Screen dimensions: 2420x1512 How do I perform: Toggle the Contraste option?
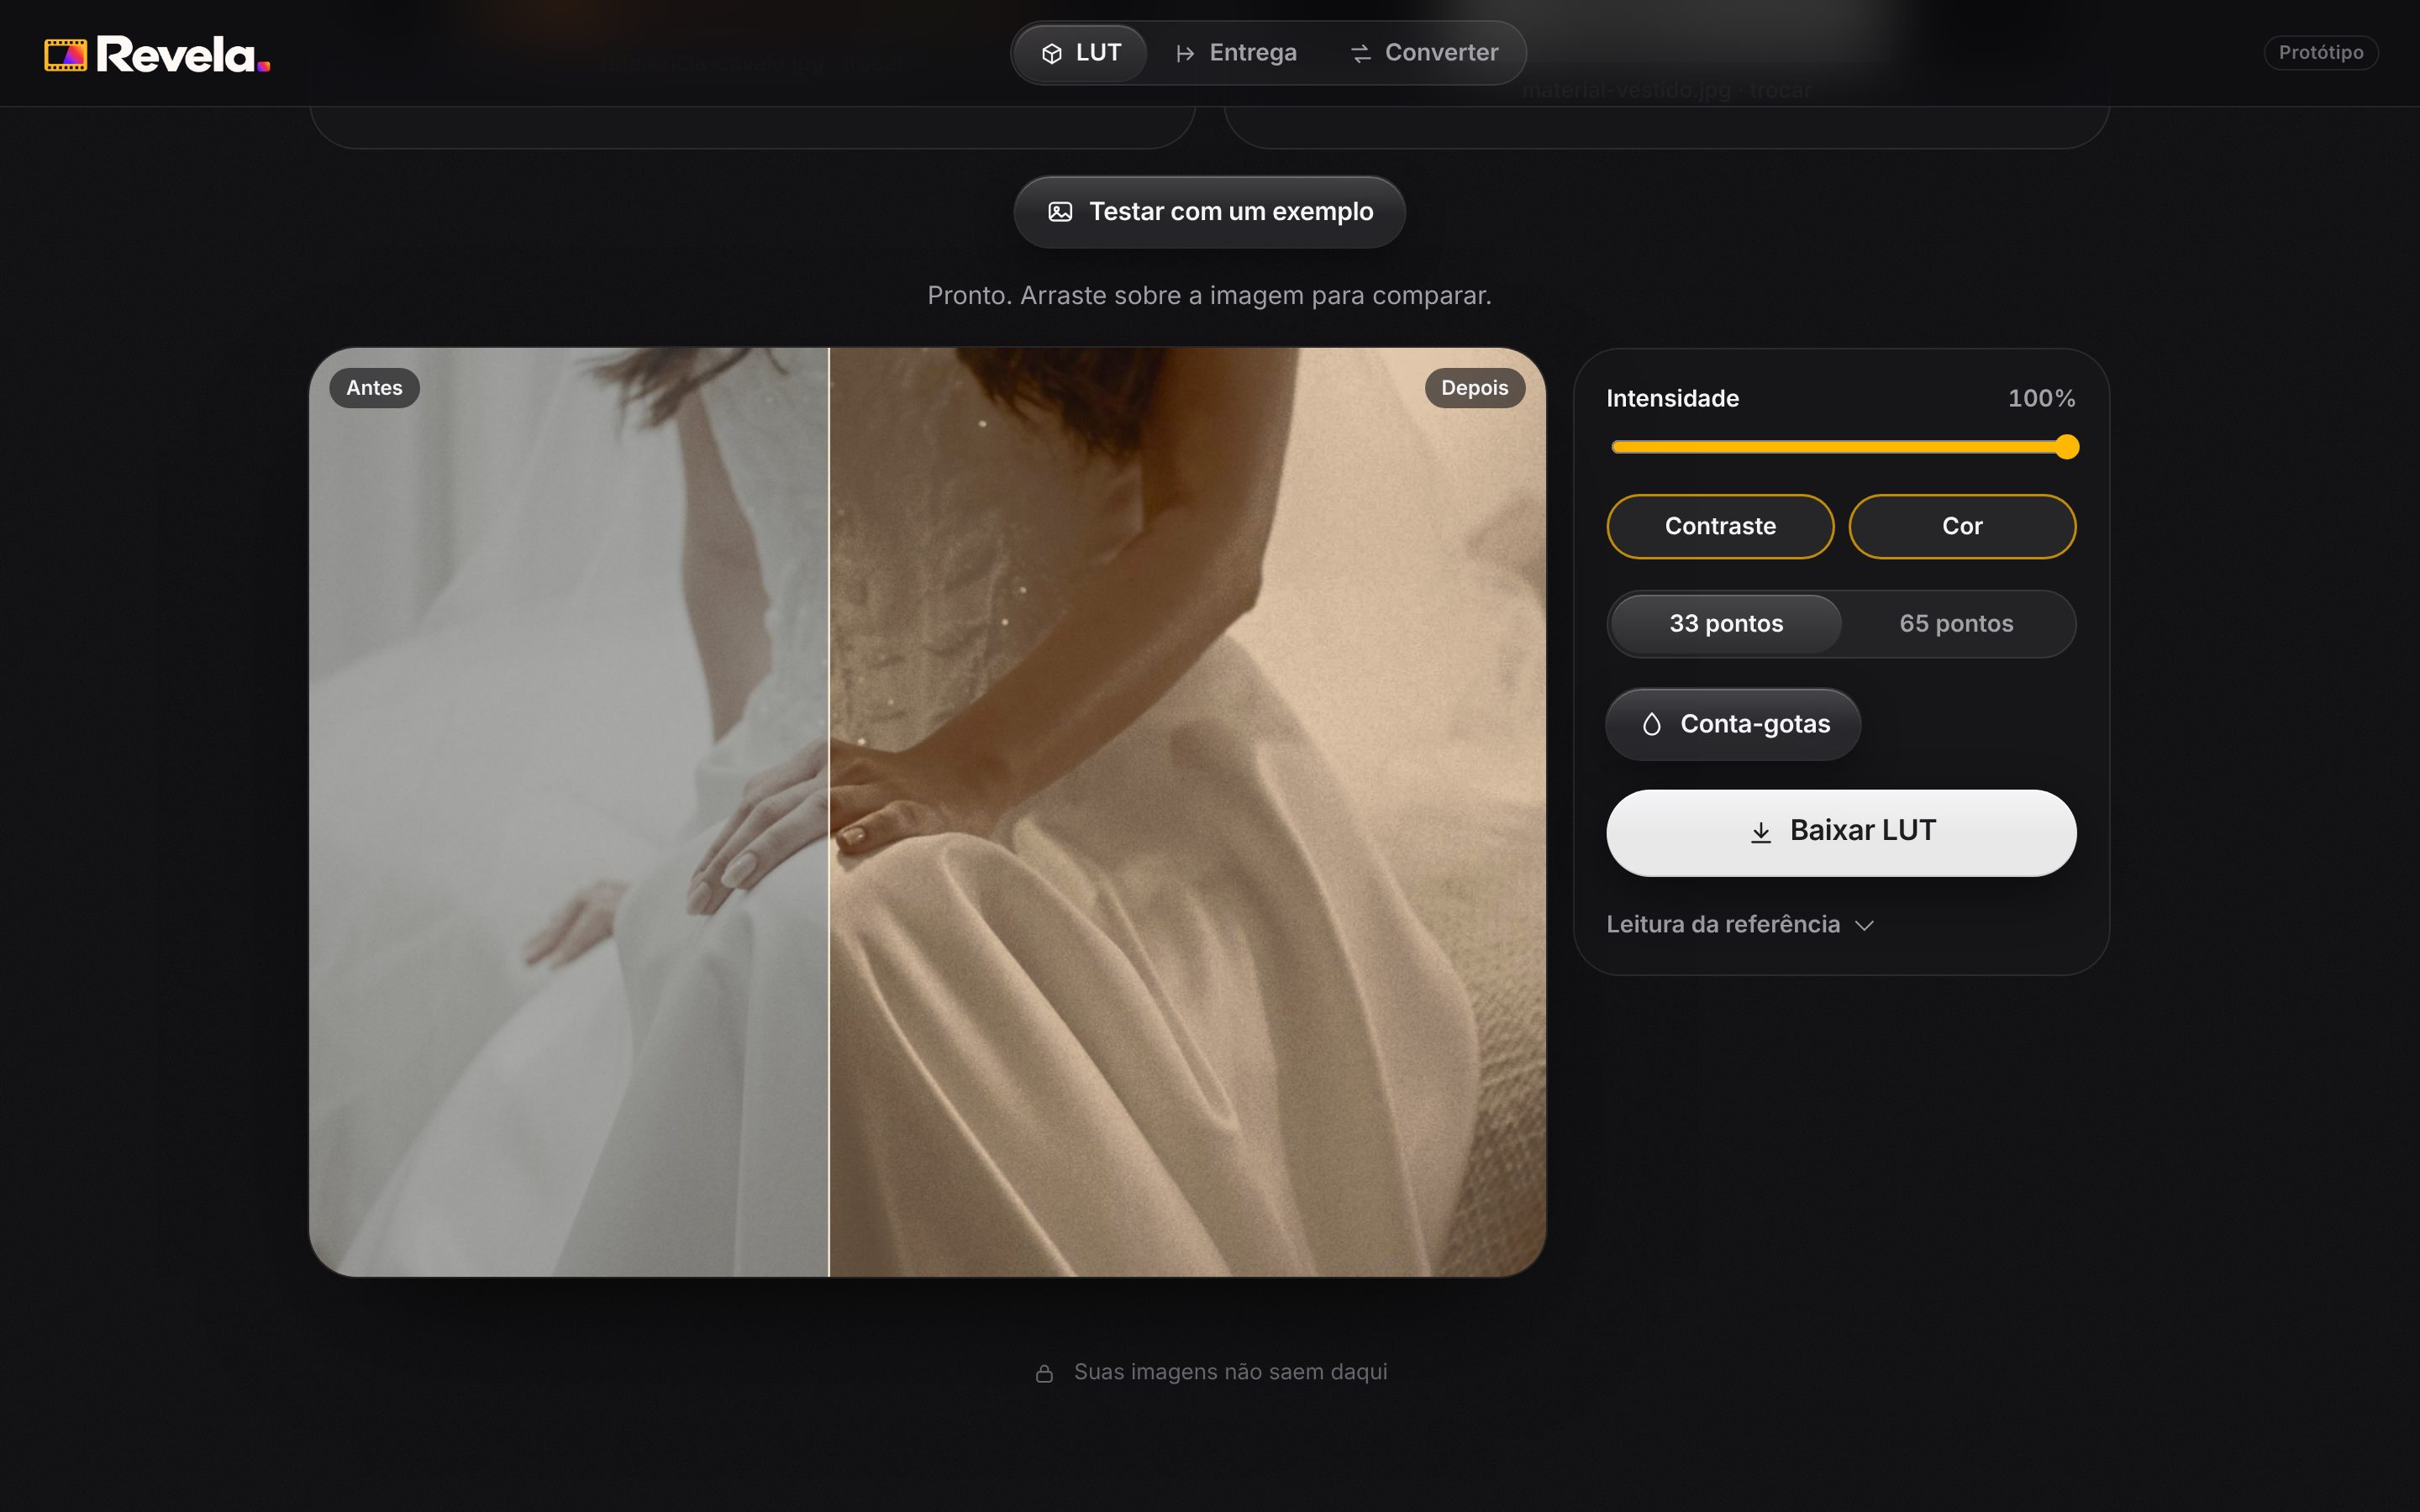(1720, 526)
